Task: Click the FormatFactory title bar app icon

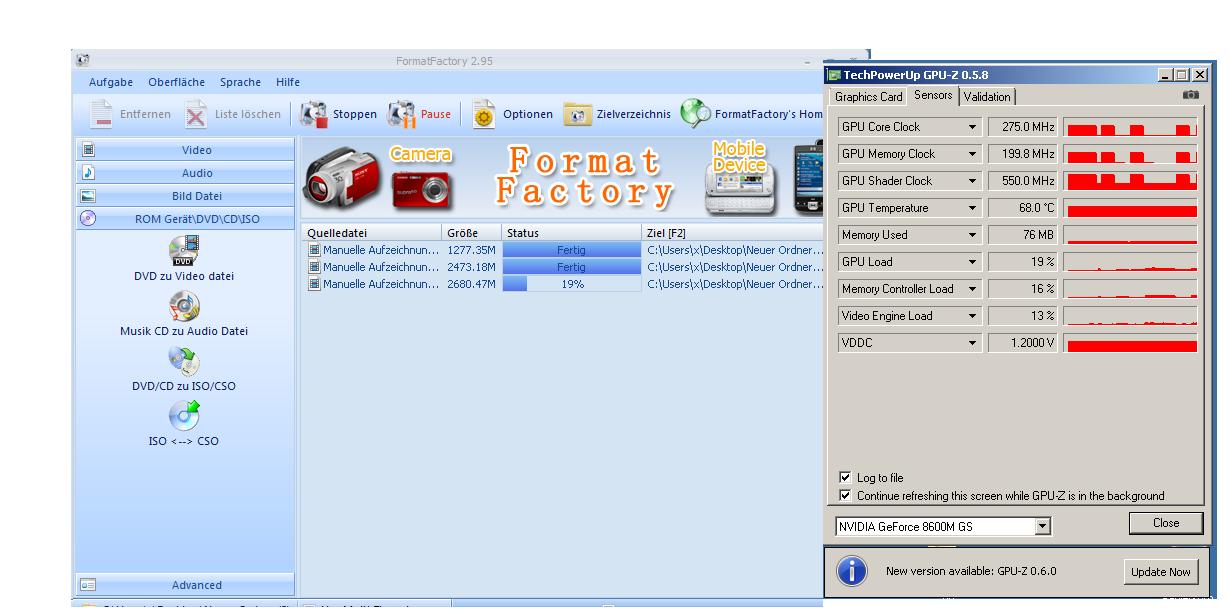Action: pyautogui.click(x=83, y=60)
